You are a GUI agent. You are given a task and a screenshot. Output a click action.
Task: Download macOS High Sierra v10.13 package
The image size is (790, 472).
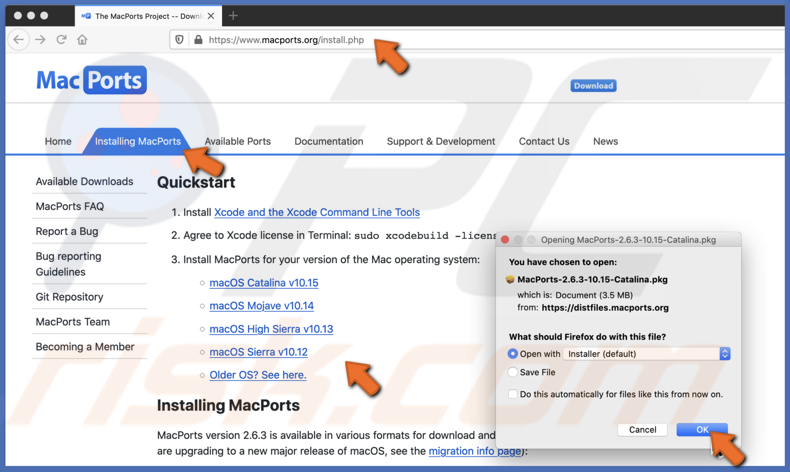[x=272, y=329]
